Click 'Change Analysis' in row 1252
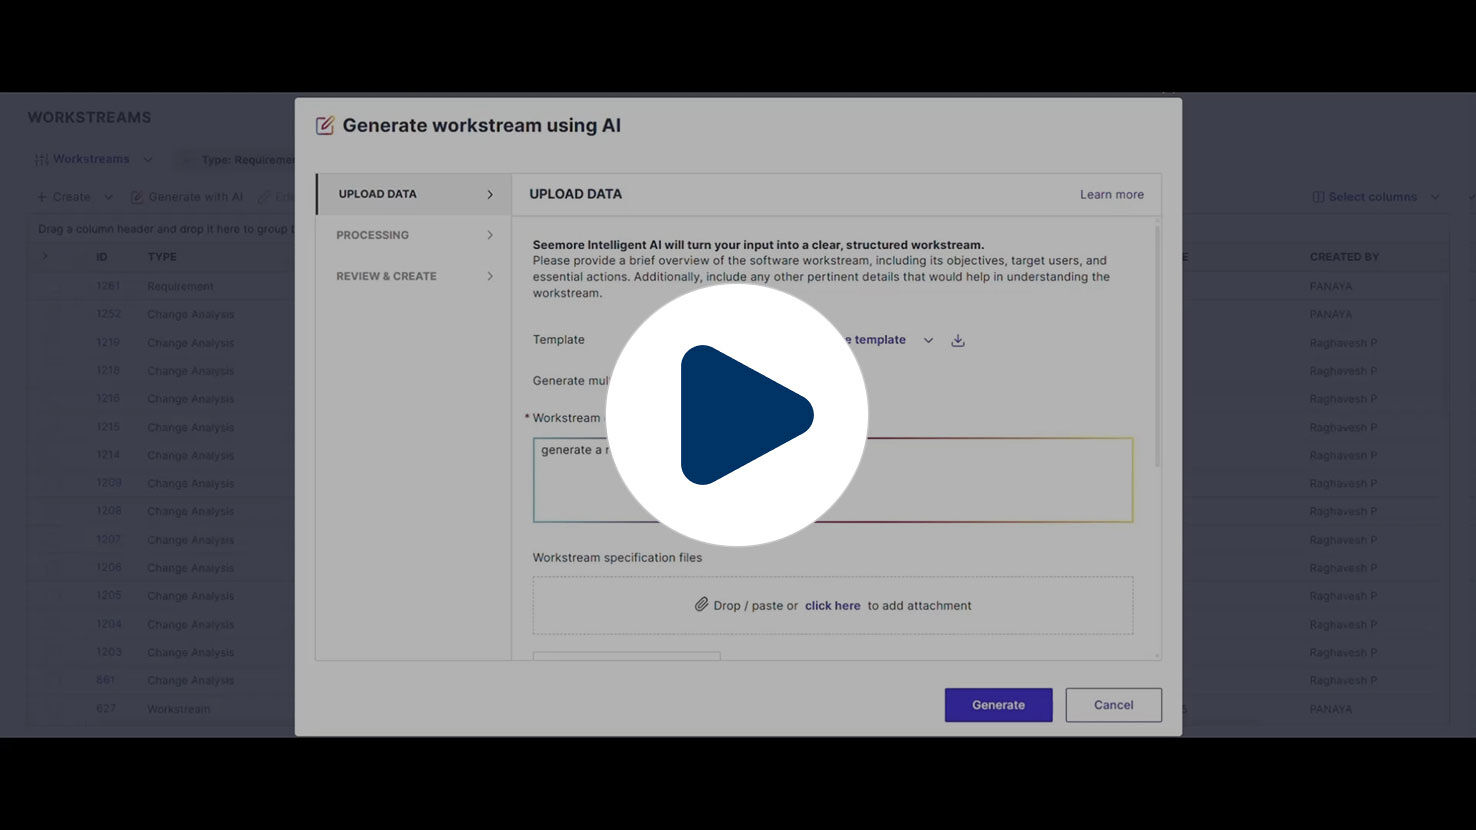 coord(190,314)
